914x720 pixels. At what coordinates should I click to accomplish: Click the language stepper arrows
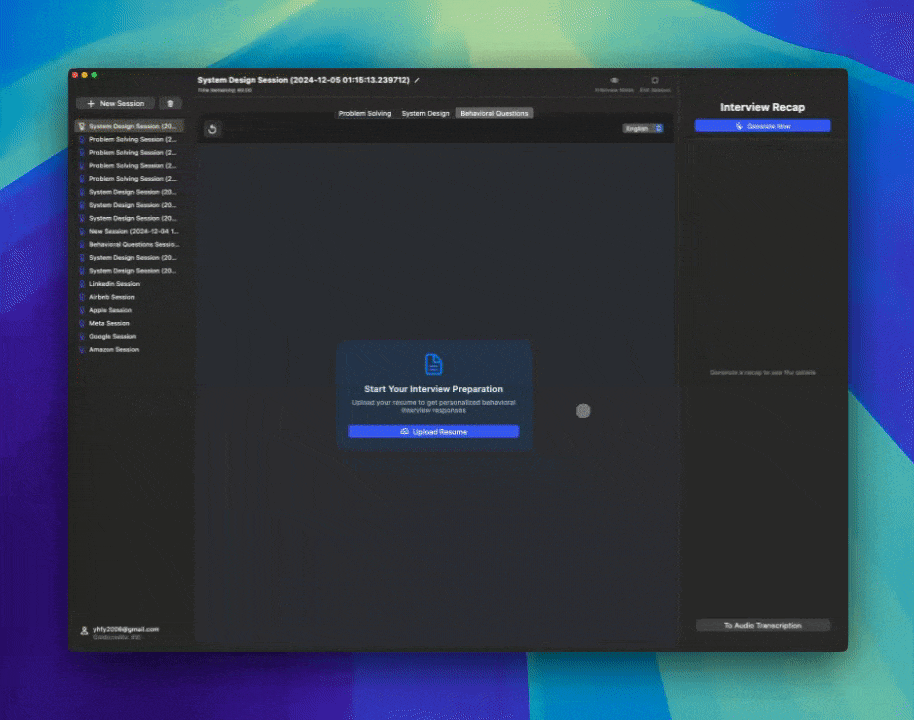(657, 129)
